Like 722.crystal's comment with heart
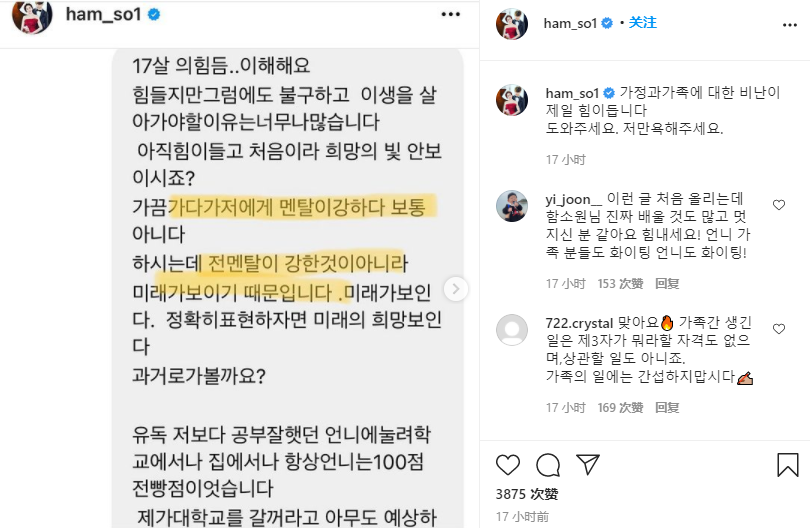Image resolution: width=810 pixels, height=528 pixels. coord(779,329)
